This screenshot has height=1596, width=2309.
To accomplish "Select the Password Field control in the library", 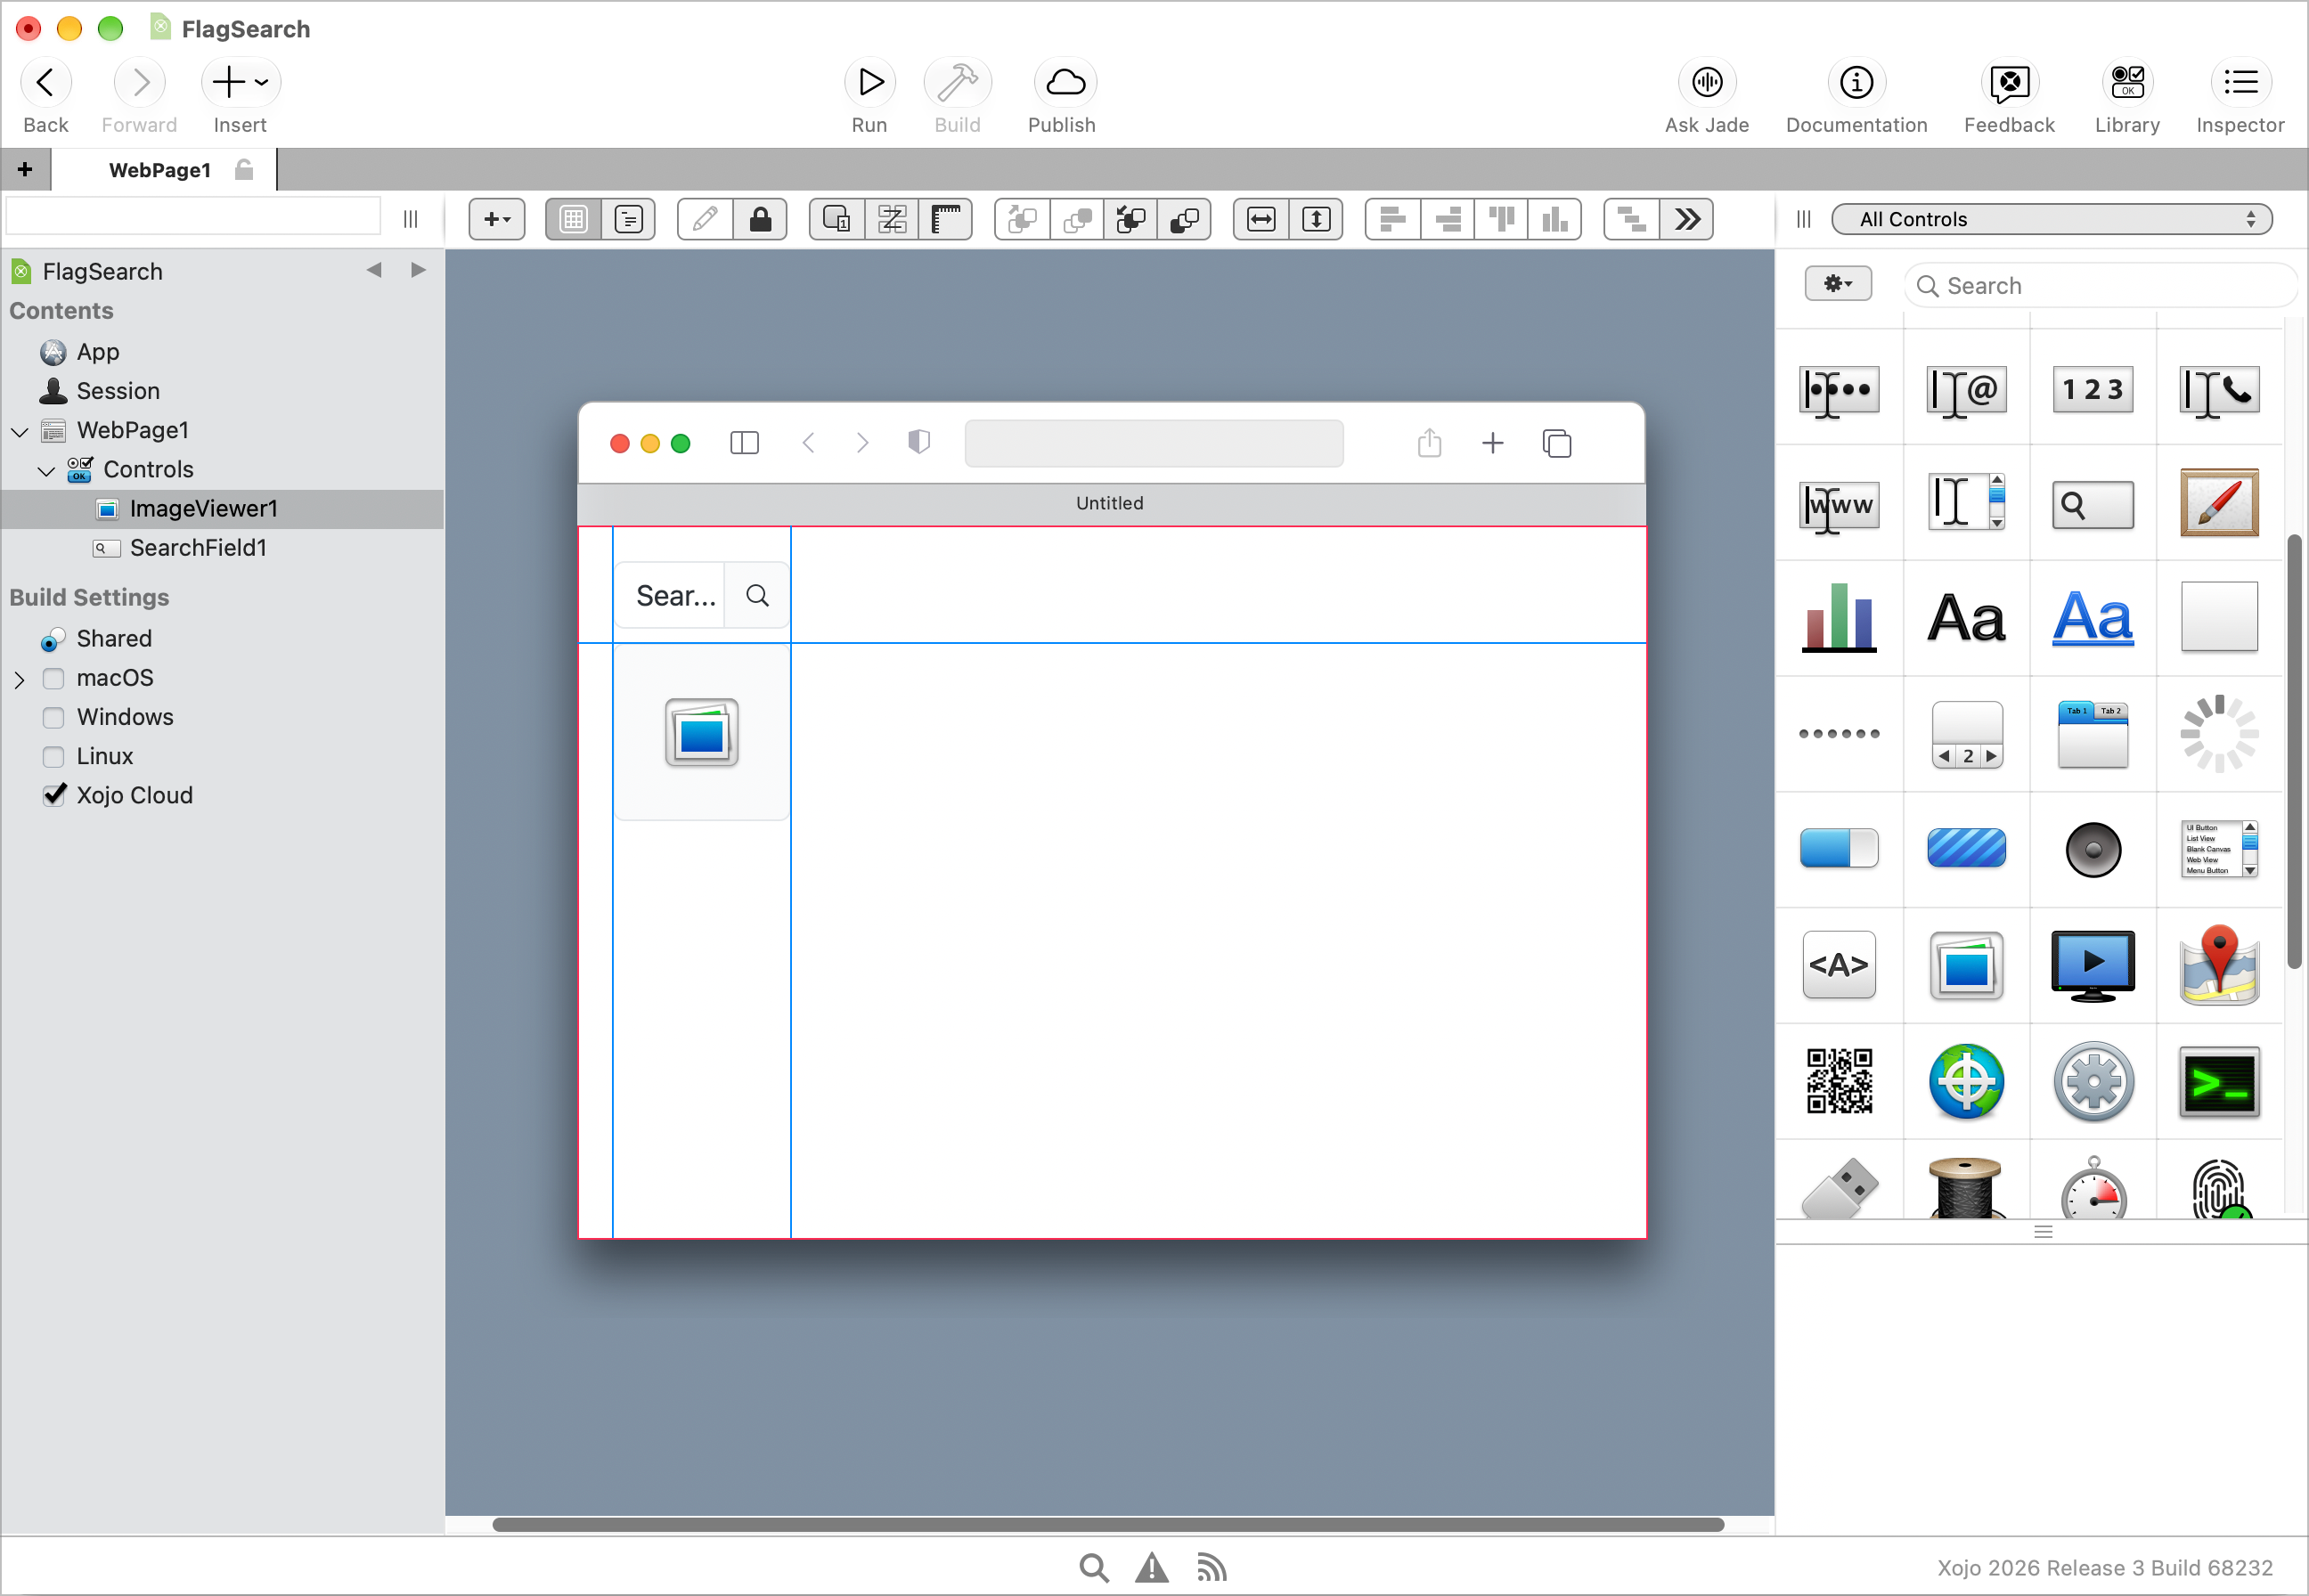I will pyautogui.click(x=1838, y=390).
